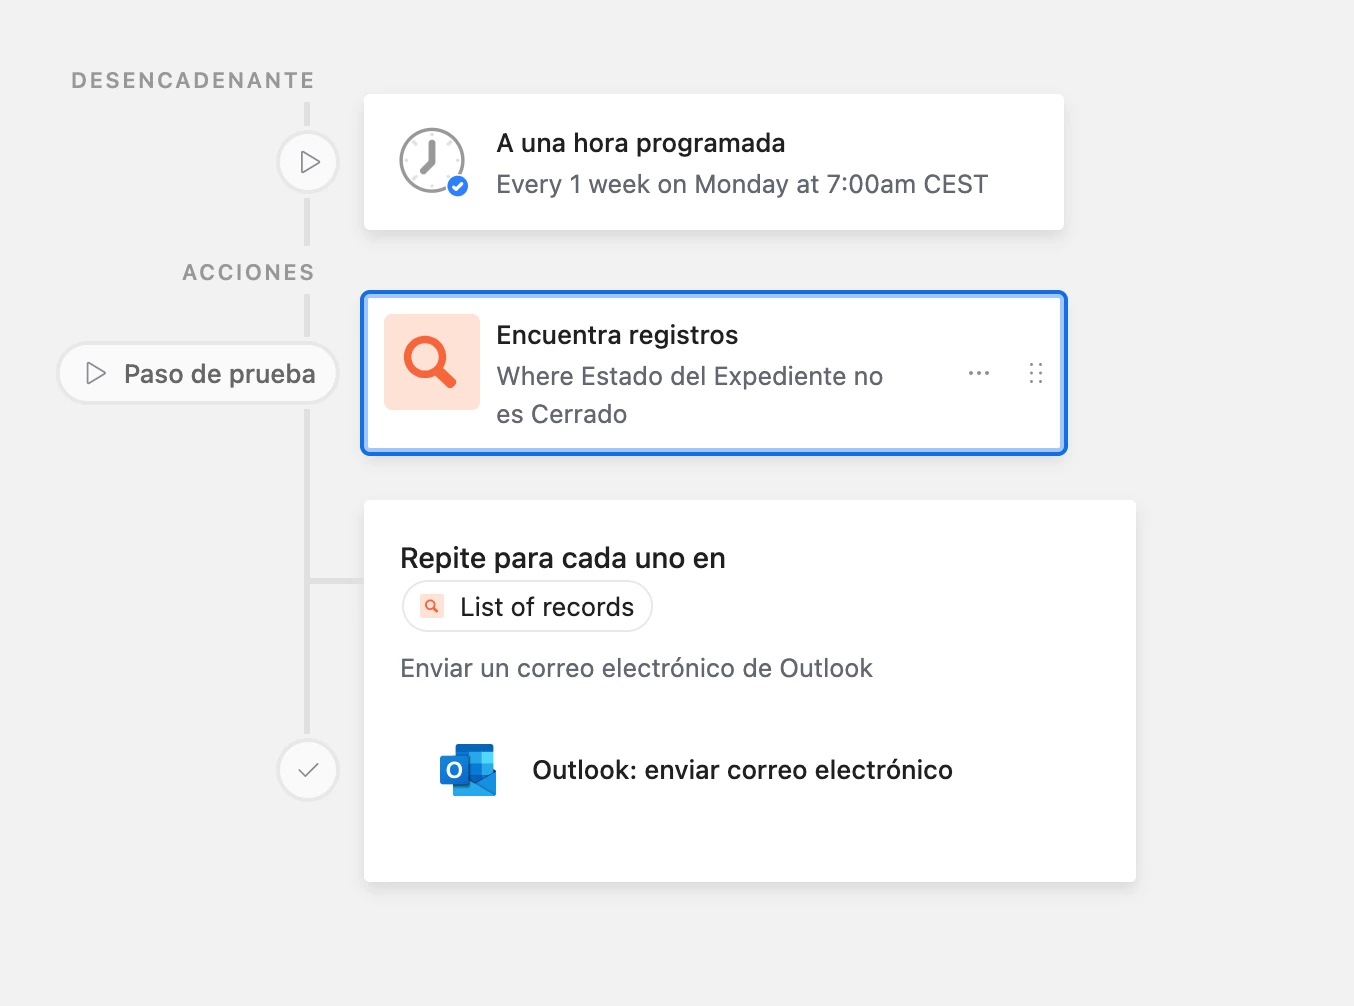Viewport: 1354px width, 1006px height.
Task: Click the Outlook icon in the loop
Action: tap(468, 770)
